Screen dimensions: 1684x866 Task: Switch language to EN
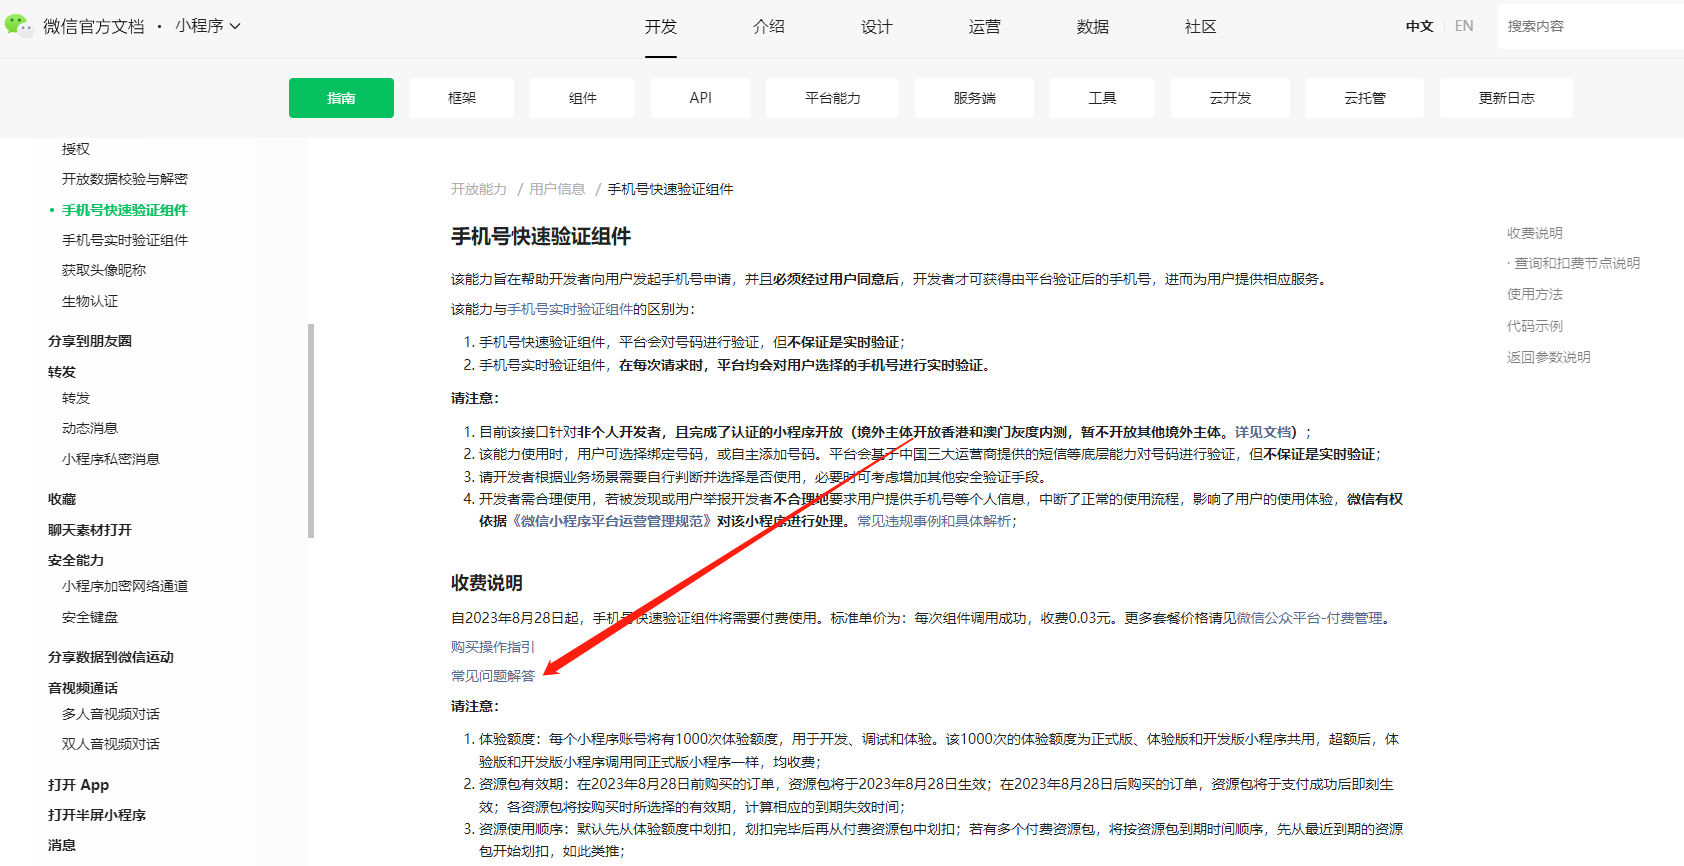click(x=1464, y=26)
